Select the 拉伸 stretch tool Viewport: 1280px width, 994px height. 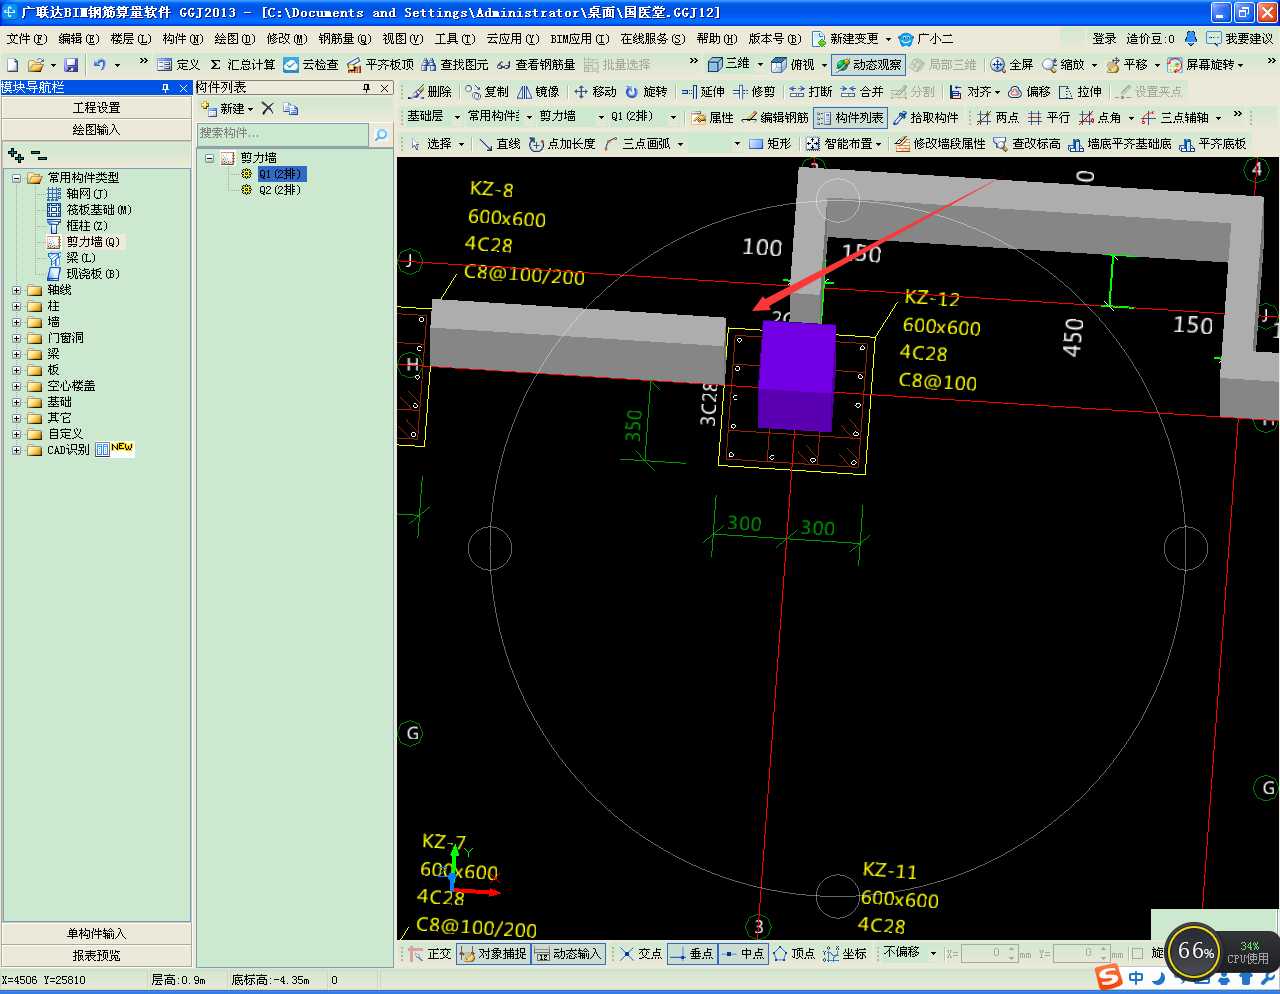coord(1080,92)
